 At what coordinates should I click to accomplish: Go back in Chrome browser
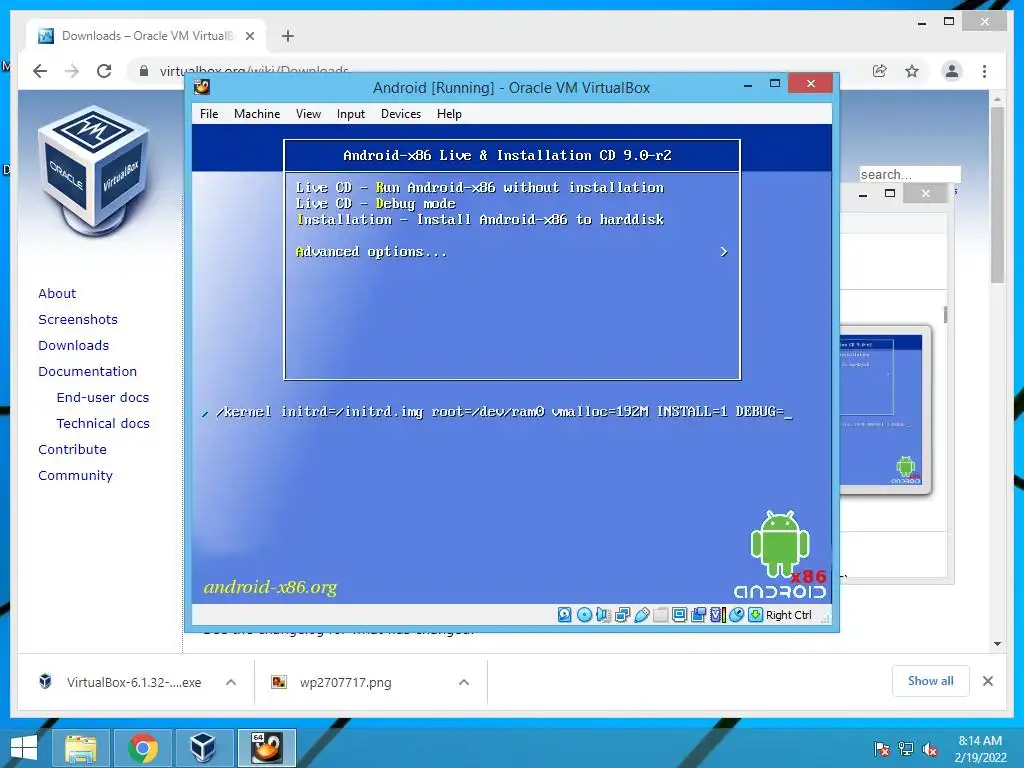(40, 71)
